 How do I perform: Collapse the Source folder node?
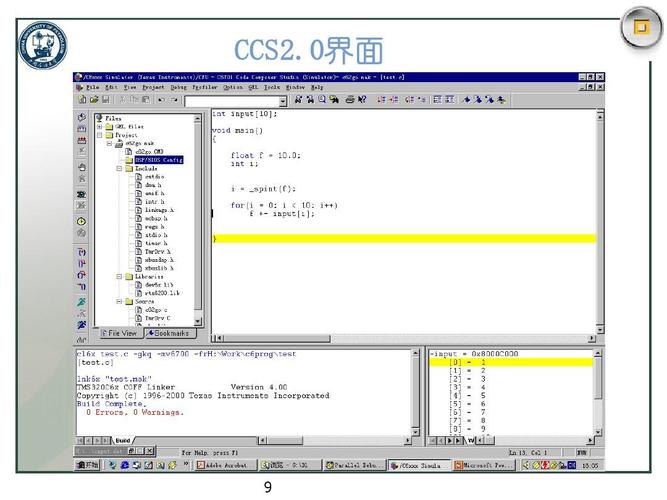(119, 302)
